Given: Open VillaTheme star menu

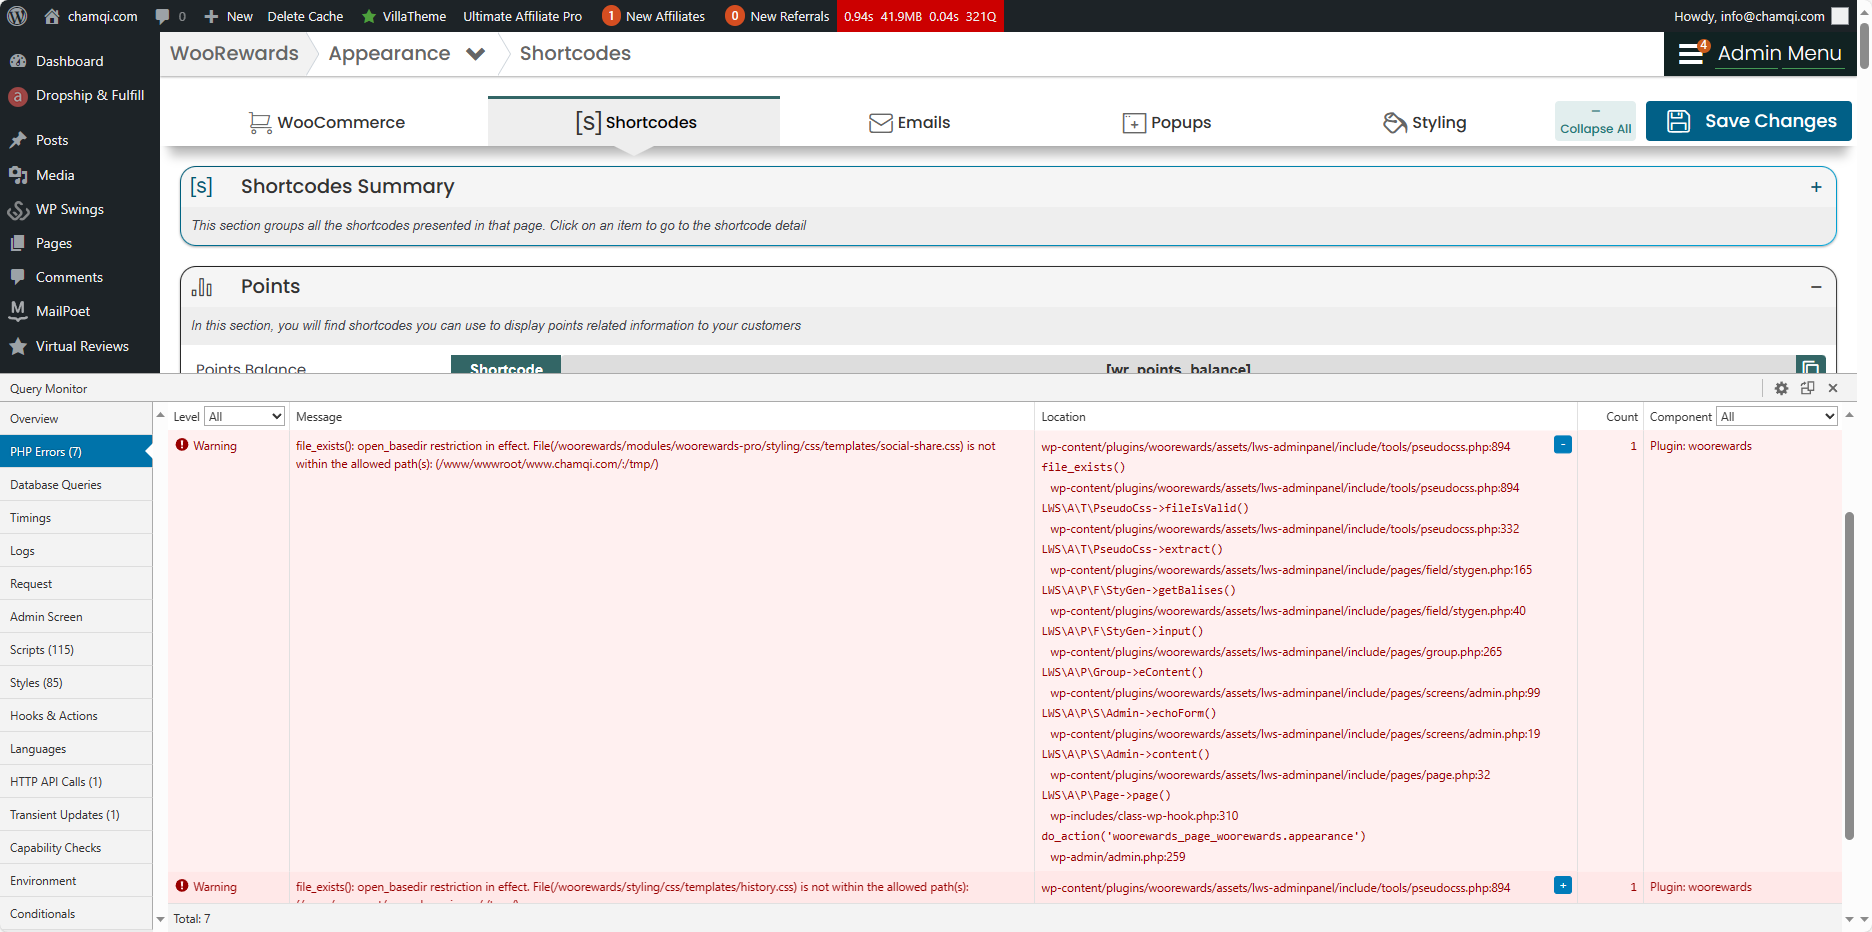Looking at the screenshot, I should coord(369,16).
